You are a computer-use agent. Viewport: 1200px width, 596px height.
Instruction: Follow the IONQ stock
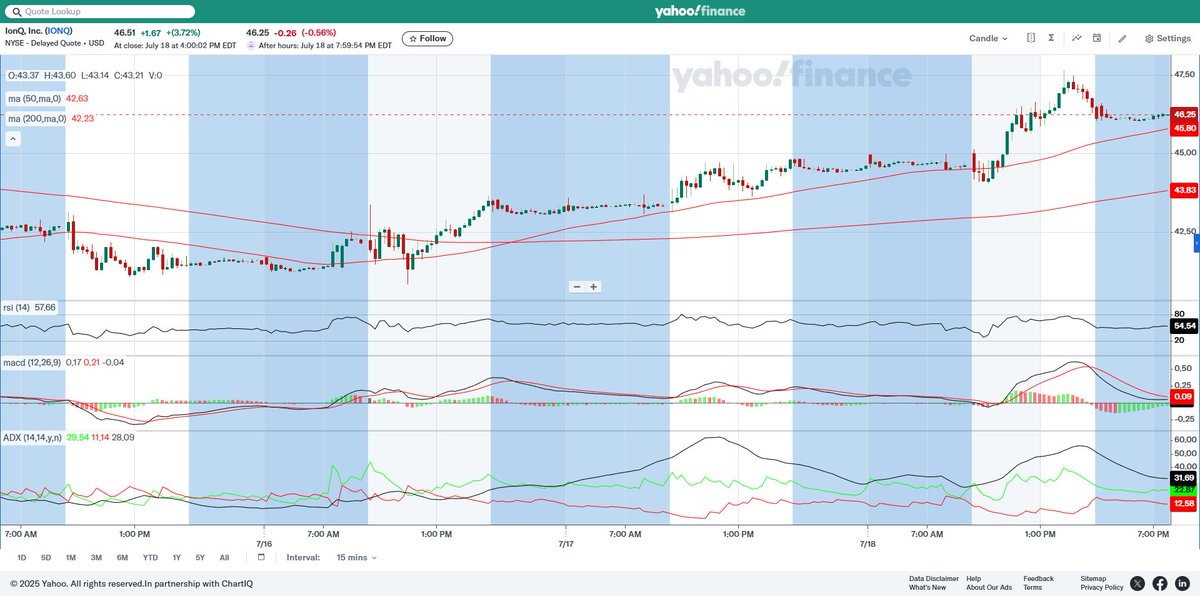click(427, 38)
